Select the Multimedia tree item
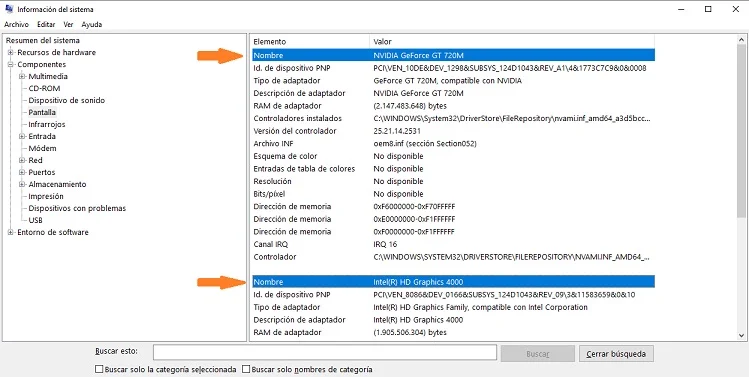Image resolution: width=749 pixels, height=377 pixels. [x=48, y=76]
